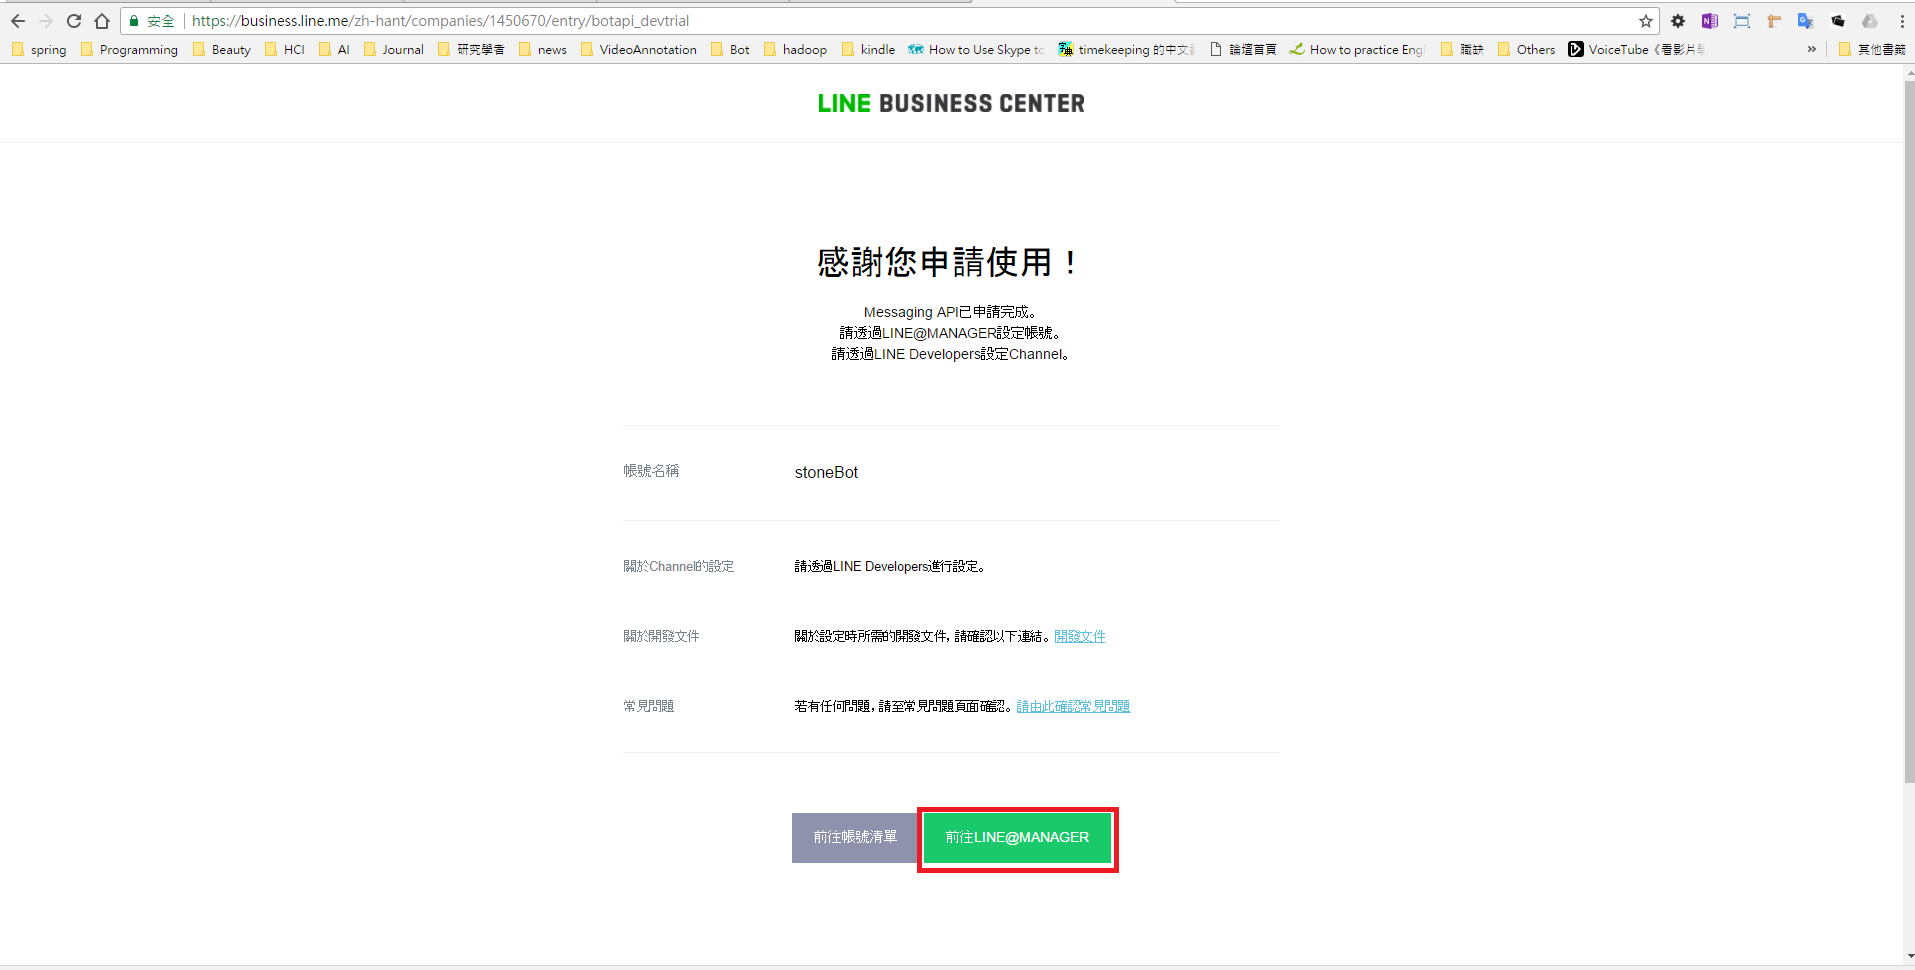Open the kindle bookmark folder
Image resolution: width=1915 pixels, height=970 pixels.
click(x=868, y=49)
